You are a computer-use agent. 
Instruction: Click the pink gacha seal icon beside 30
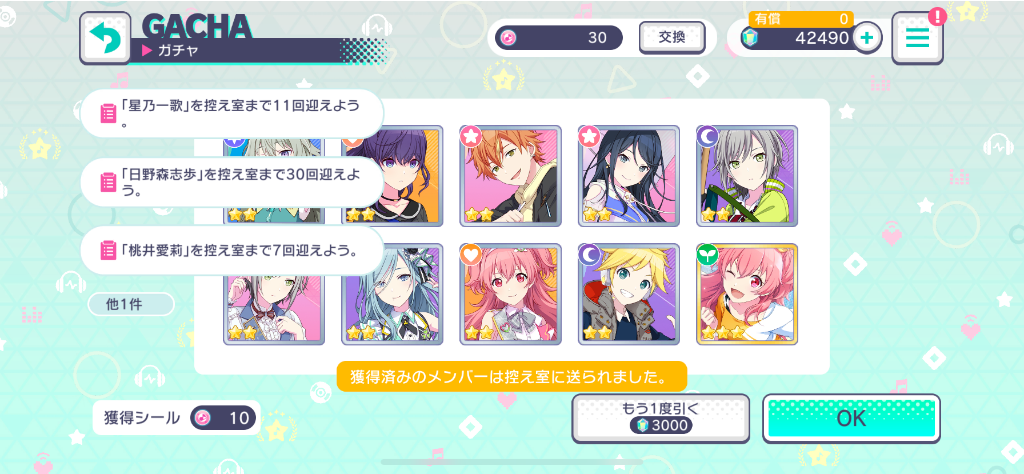point(507,38)
